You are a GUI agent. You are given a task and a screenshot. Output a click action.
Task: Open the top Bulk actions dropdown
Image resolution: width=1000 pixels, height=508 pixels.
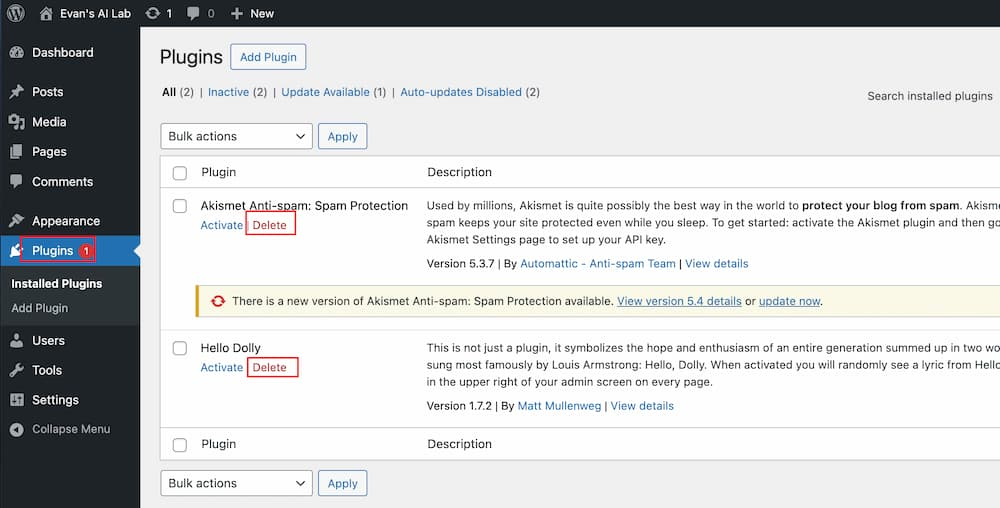point(237,136)
